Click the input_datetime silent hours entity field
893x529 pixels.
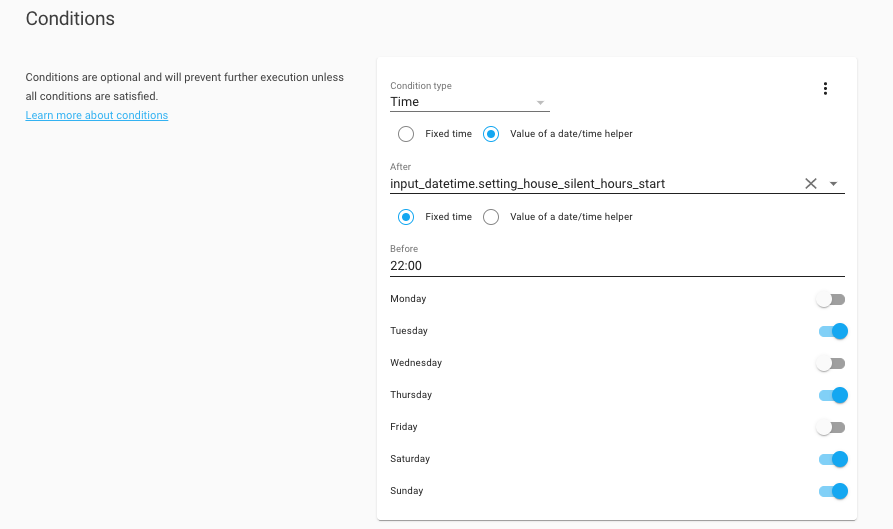tap(590, 184)
